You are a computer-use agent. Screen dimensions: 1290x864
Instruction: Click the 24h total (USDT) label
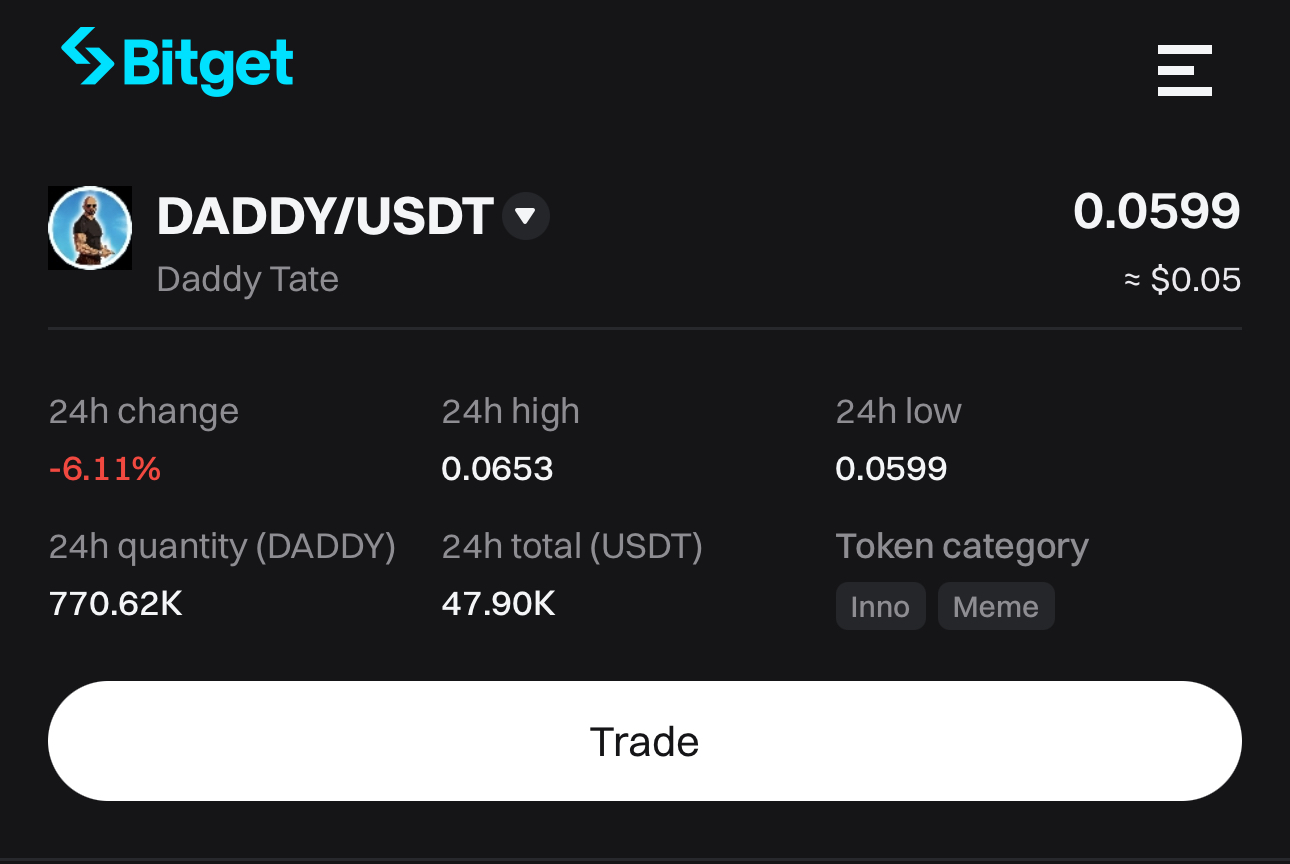[572, 547]
